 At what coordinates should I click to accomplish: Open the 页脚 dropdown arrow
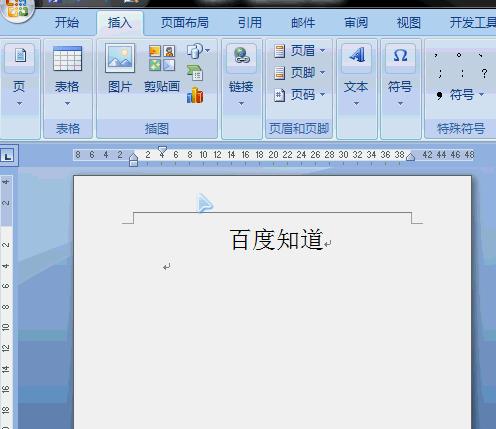pos(322,72)
